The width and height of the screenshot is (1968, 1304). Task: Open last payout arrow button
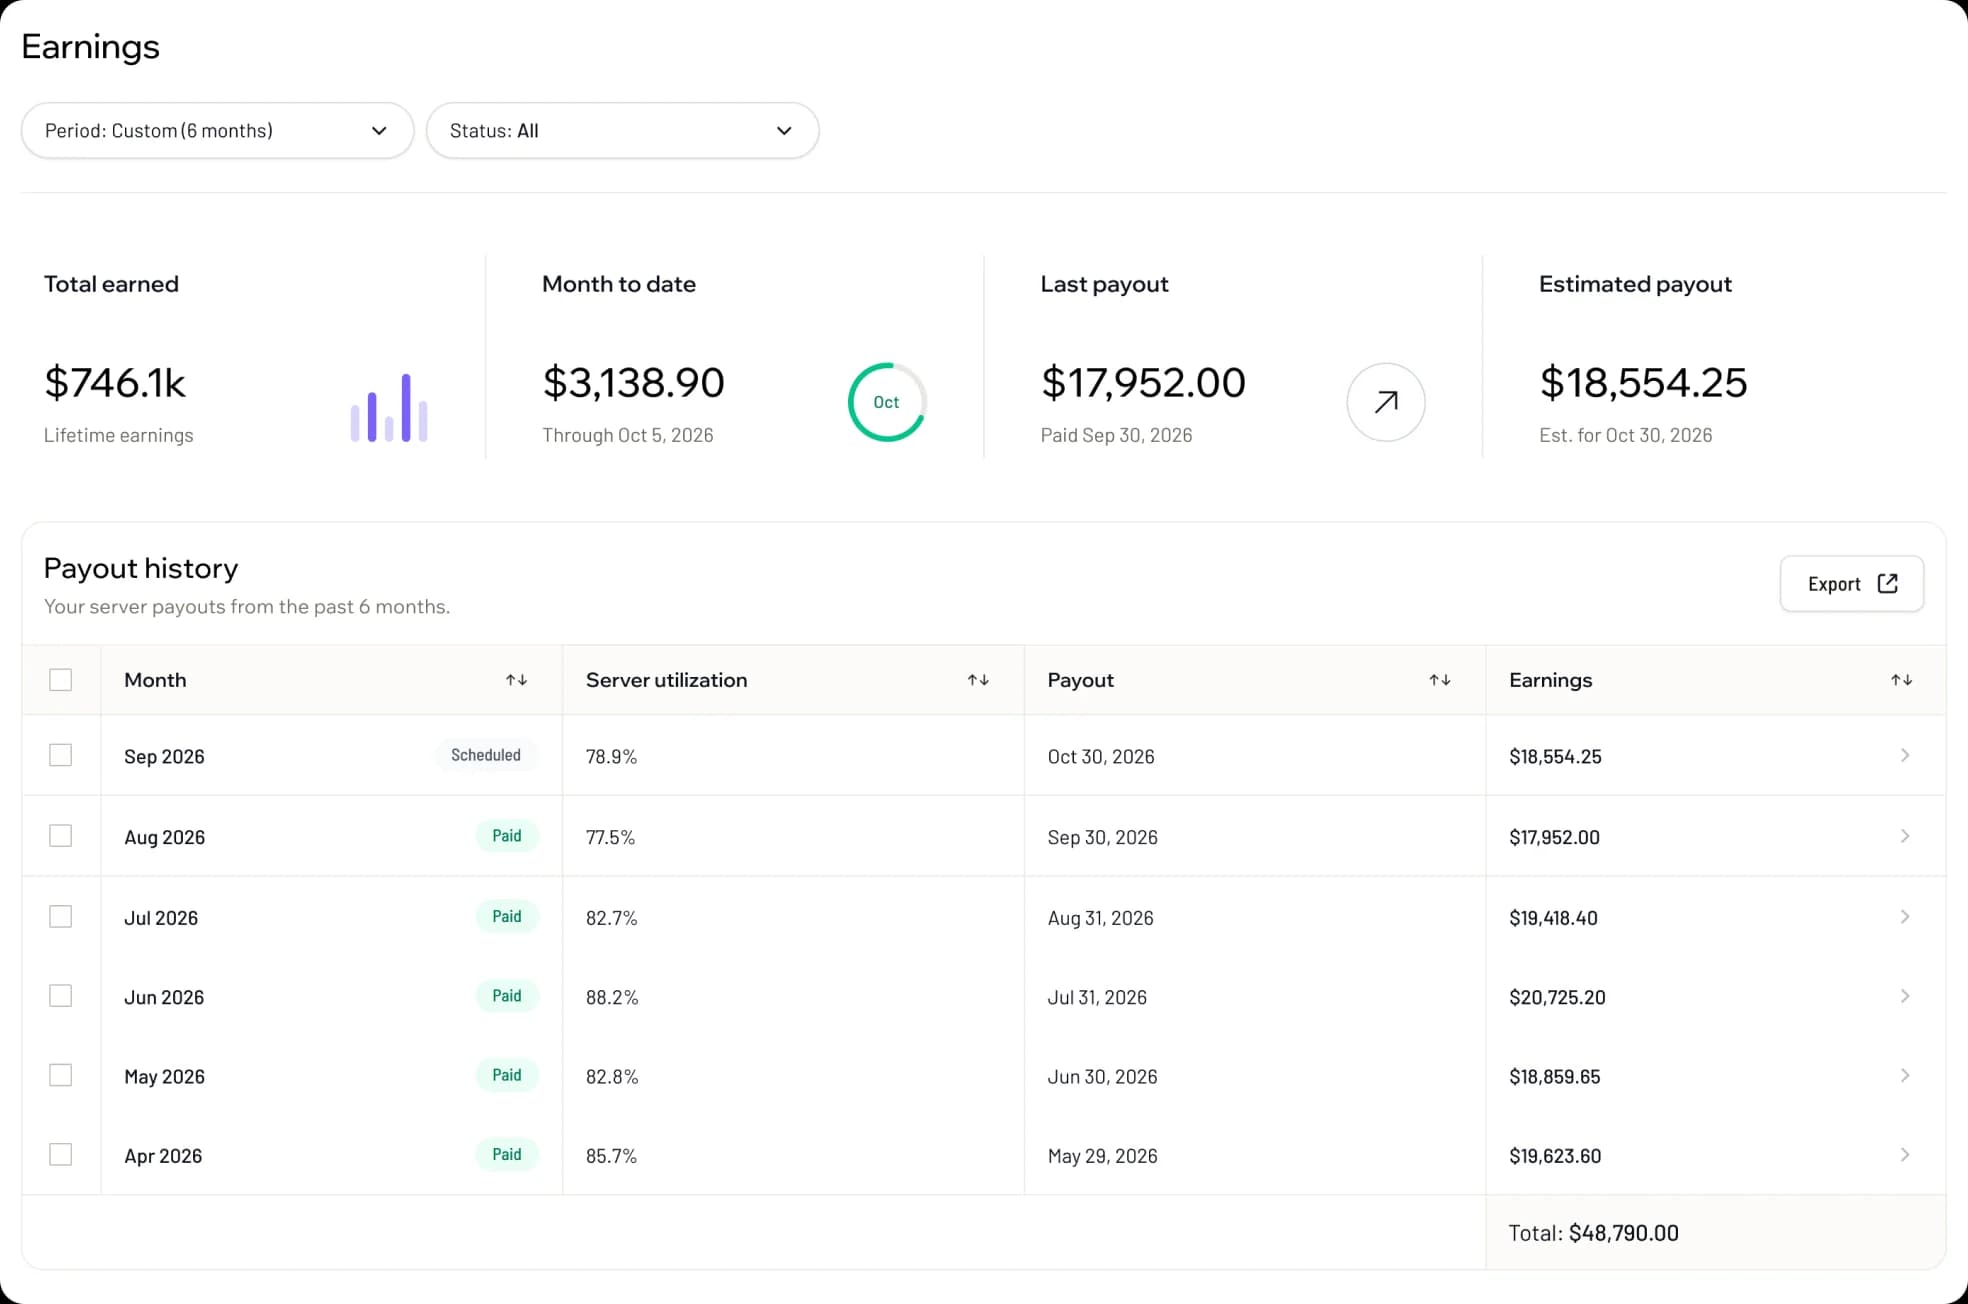point(1385,402)
